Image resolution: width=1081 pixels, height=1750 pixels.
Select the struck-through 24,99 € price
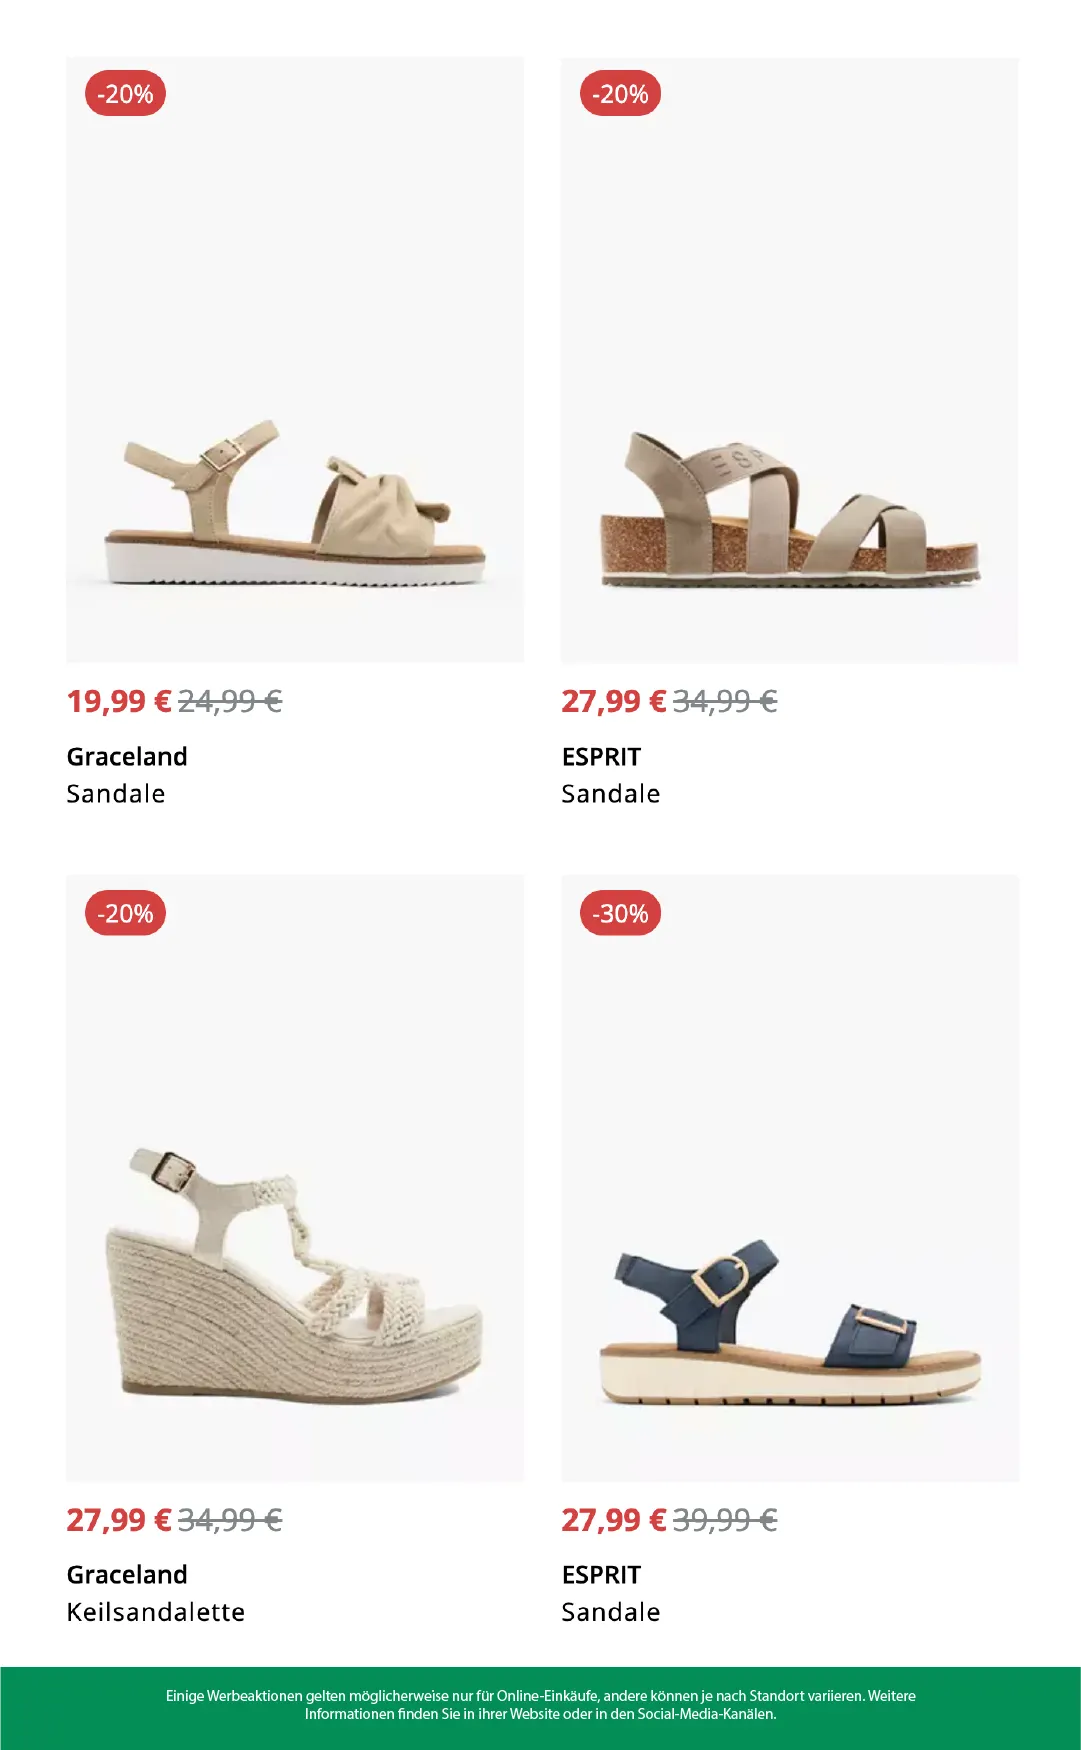[x=230, y=701]
